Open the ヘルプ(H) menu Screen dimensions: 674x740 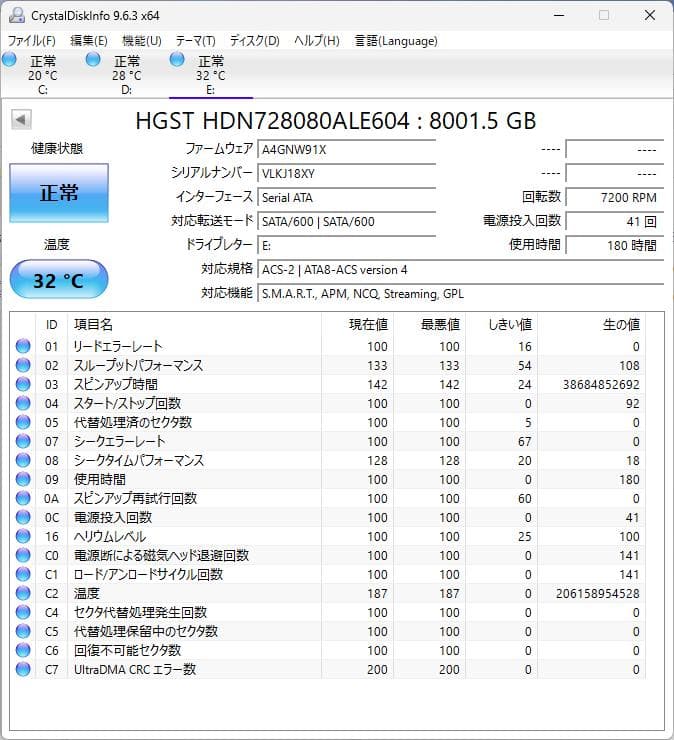click(x=317, y=41)
